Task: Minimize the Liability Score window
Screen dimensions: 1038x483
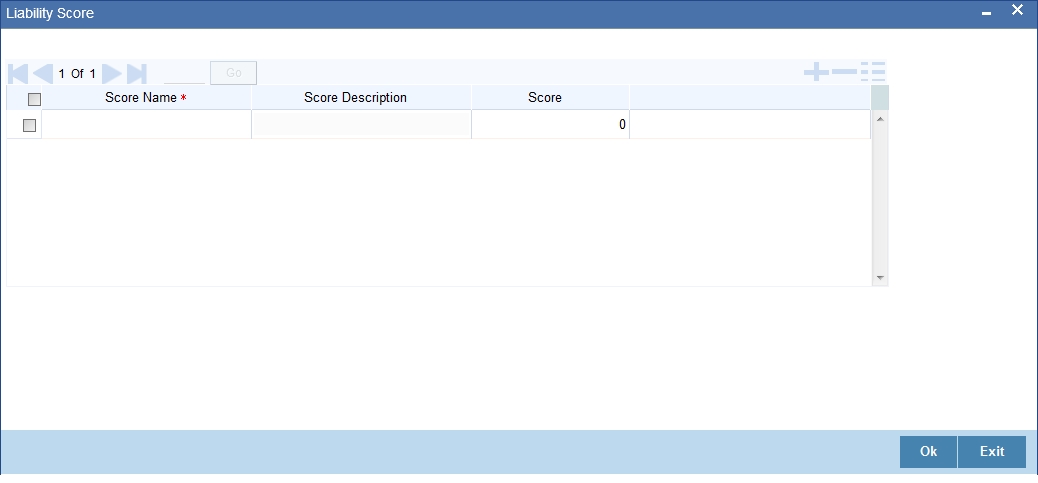Action: [986, 13]
